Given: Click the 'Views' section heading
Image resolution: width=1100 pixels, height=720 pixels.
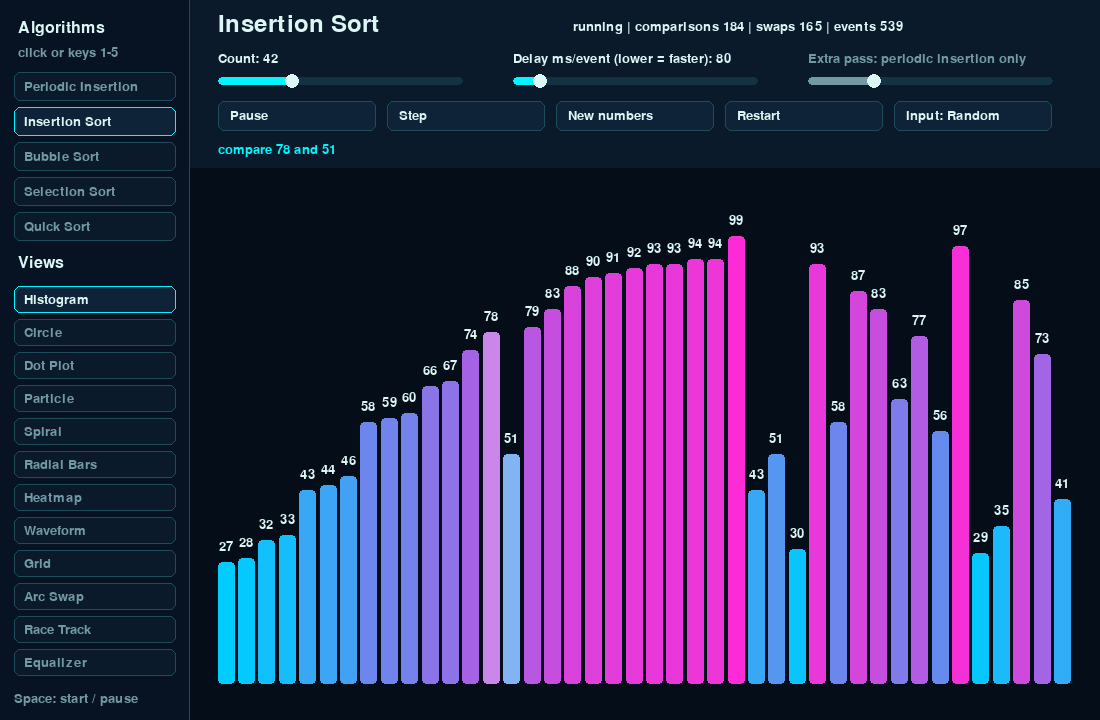Looking at the screenshot, I should (41, 262).
